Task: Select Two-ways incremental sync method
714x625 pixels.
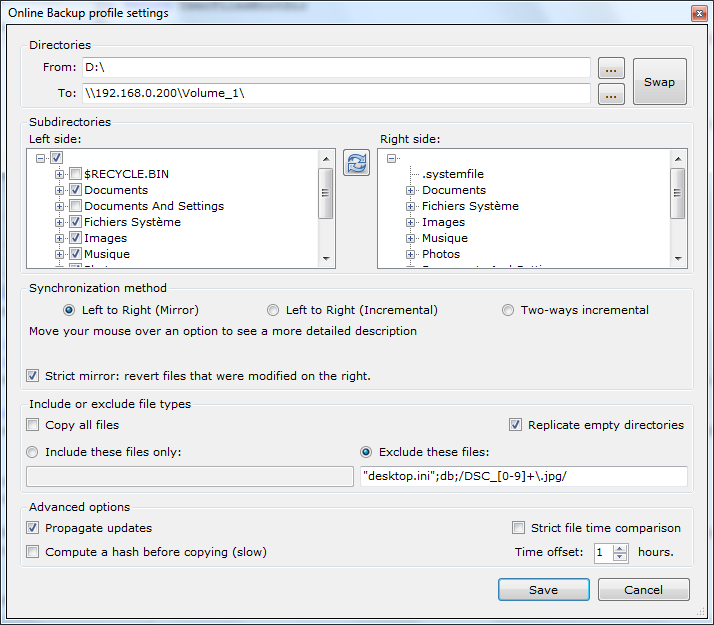Action: pyautogui.click(x=508, y=310)
